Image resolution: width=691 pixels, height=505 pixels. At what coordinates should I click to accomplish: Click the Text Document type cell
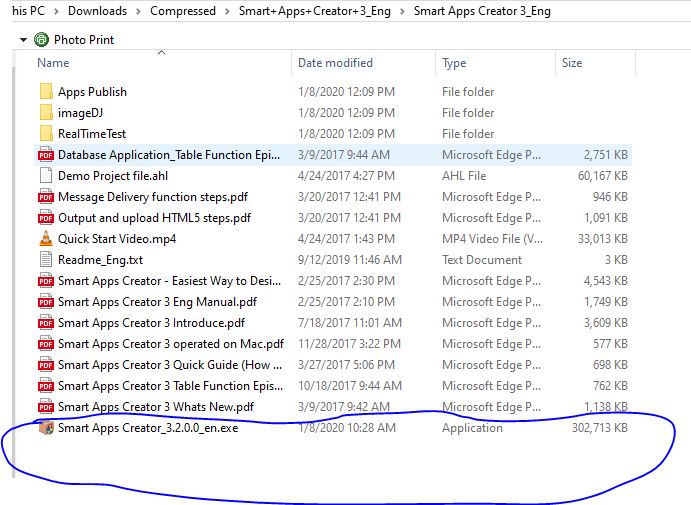[x=482, y=260]
